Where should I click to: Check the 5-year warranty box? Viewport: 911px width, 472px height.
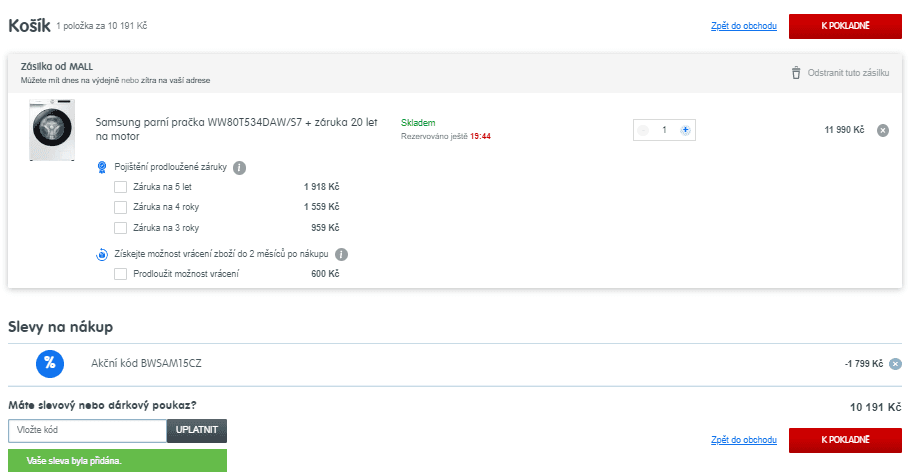coord(120,187)
